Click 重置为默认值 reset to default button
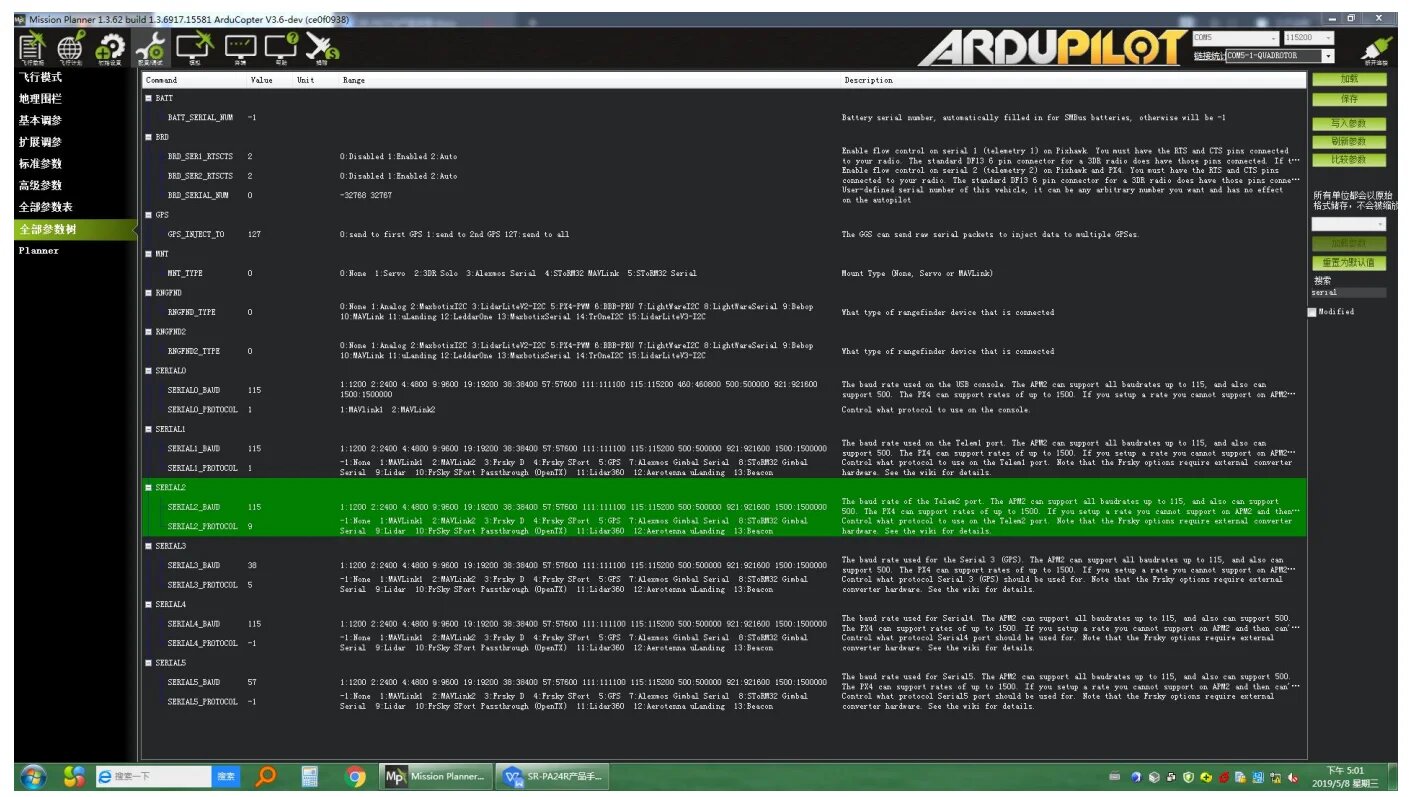 [x=1349, y=263]
